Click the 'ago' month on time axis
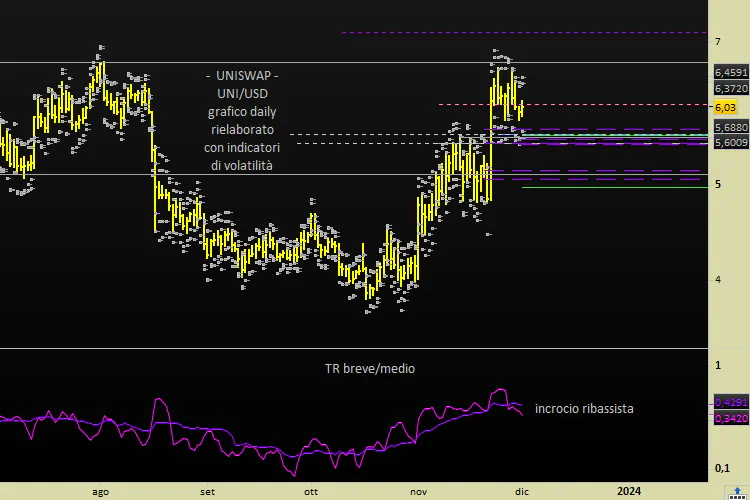Screen dimensions: 750x500 100,491
